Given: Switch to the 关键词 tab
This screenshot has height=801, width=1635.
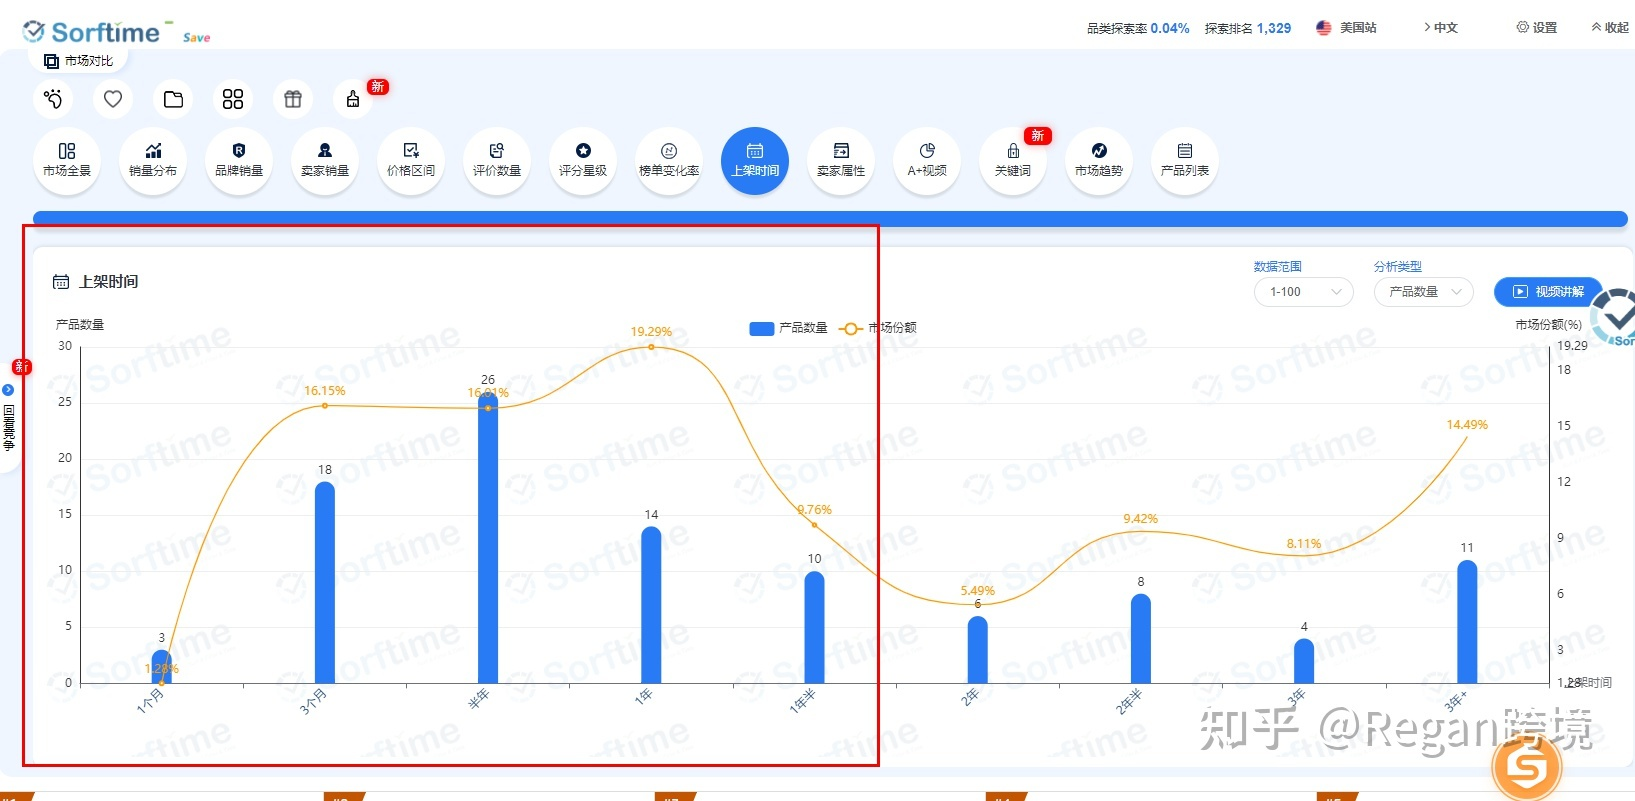Looking at the screenshot, I should 1013,160.
